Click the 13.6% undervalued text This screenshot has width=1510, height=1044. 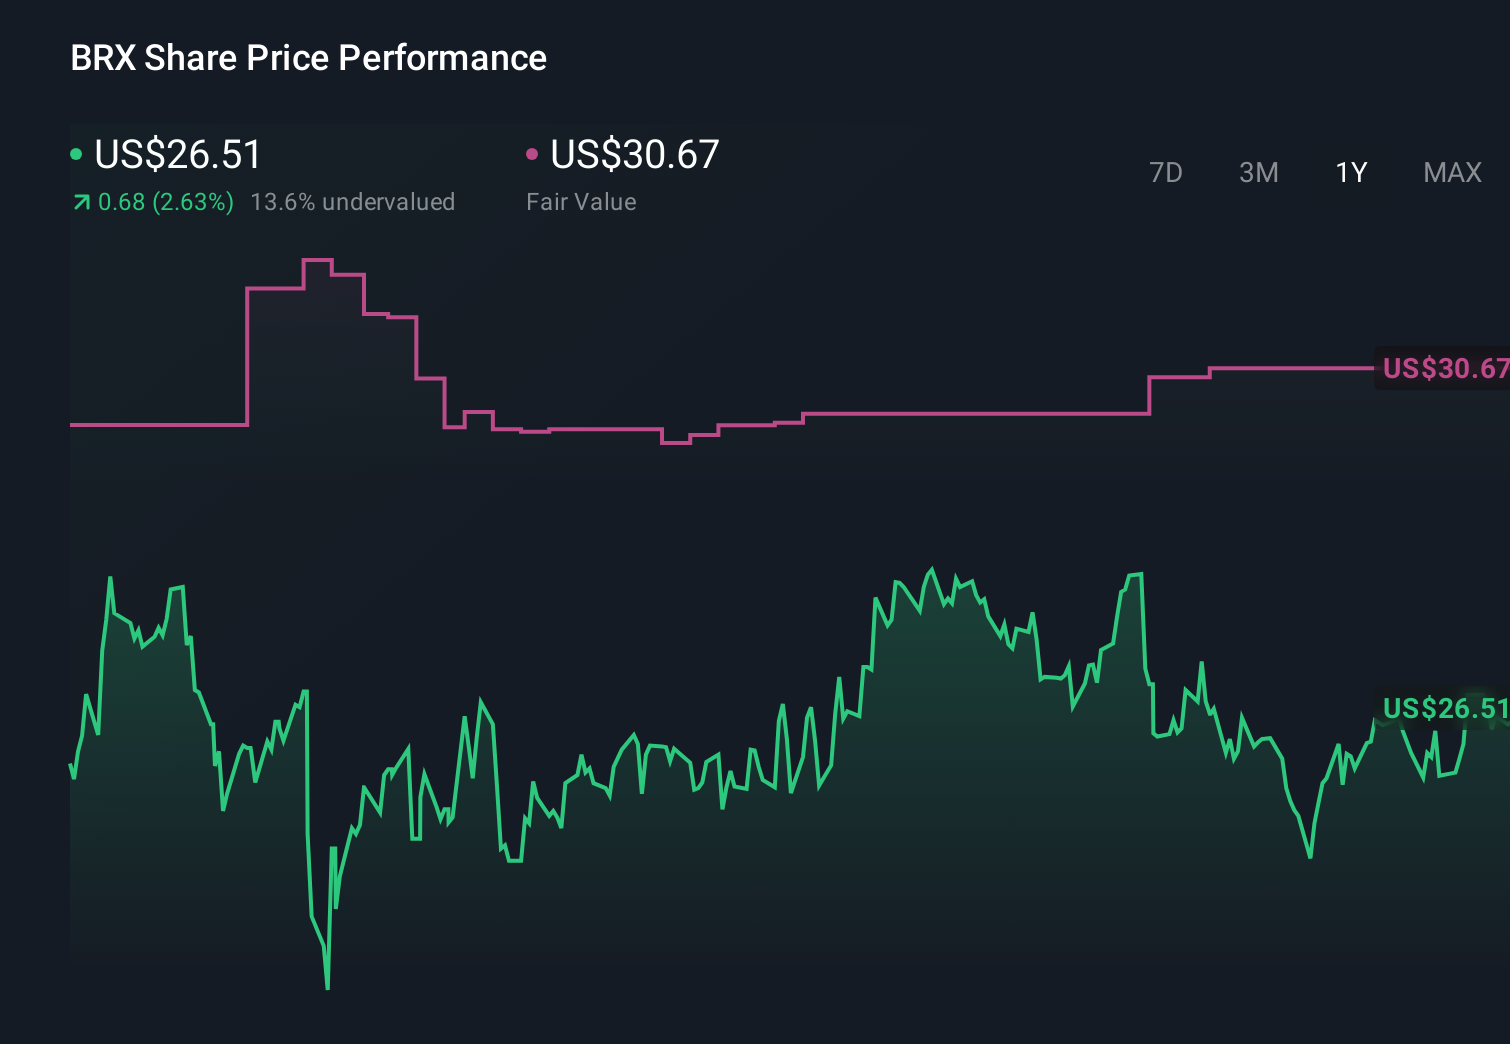(x=355, y=201)
